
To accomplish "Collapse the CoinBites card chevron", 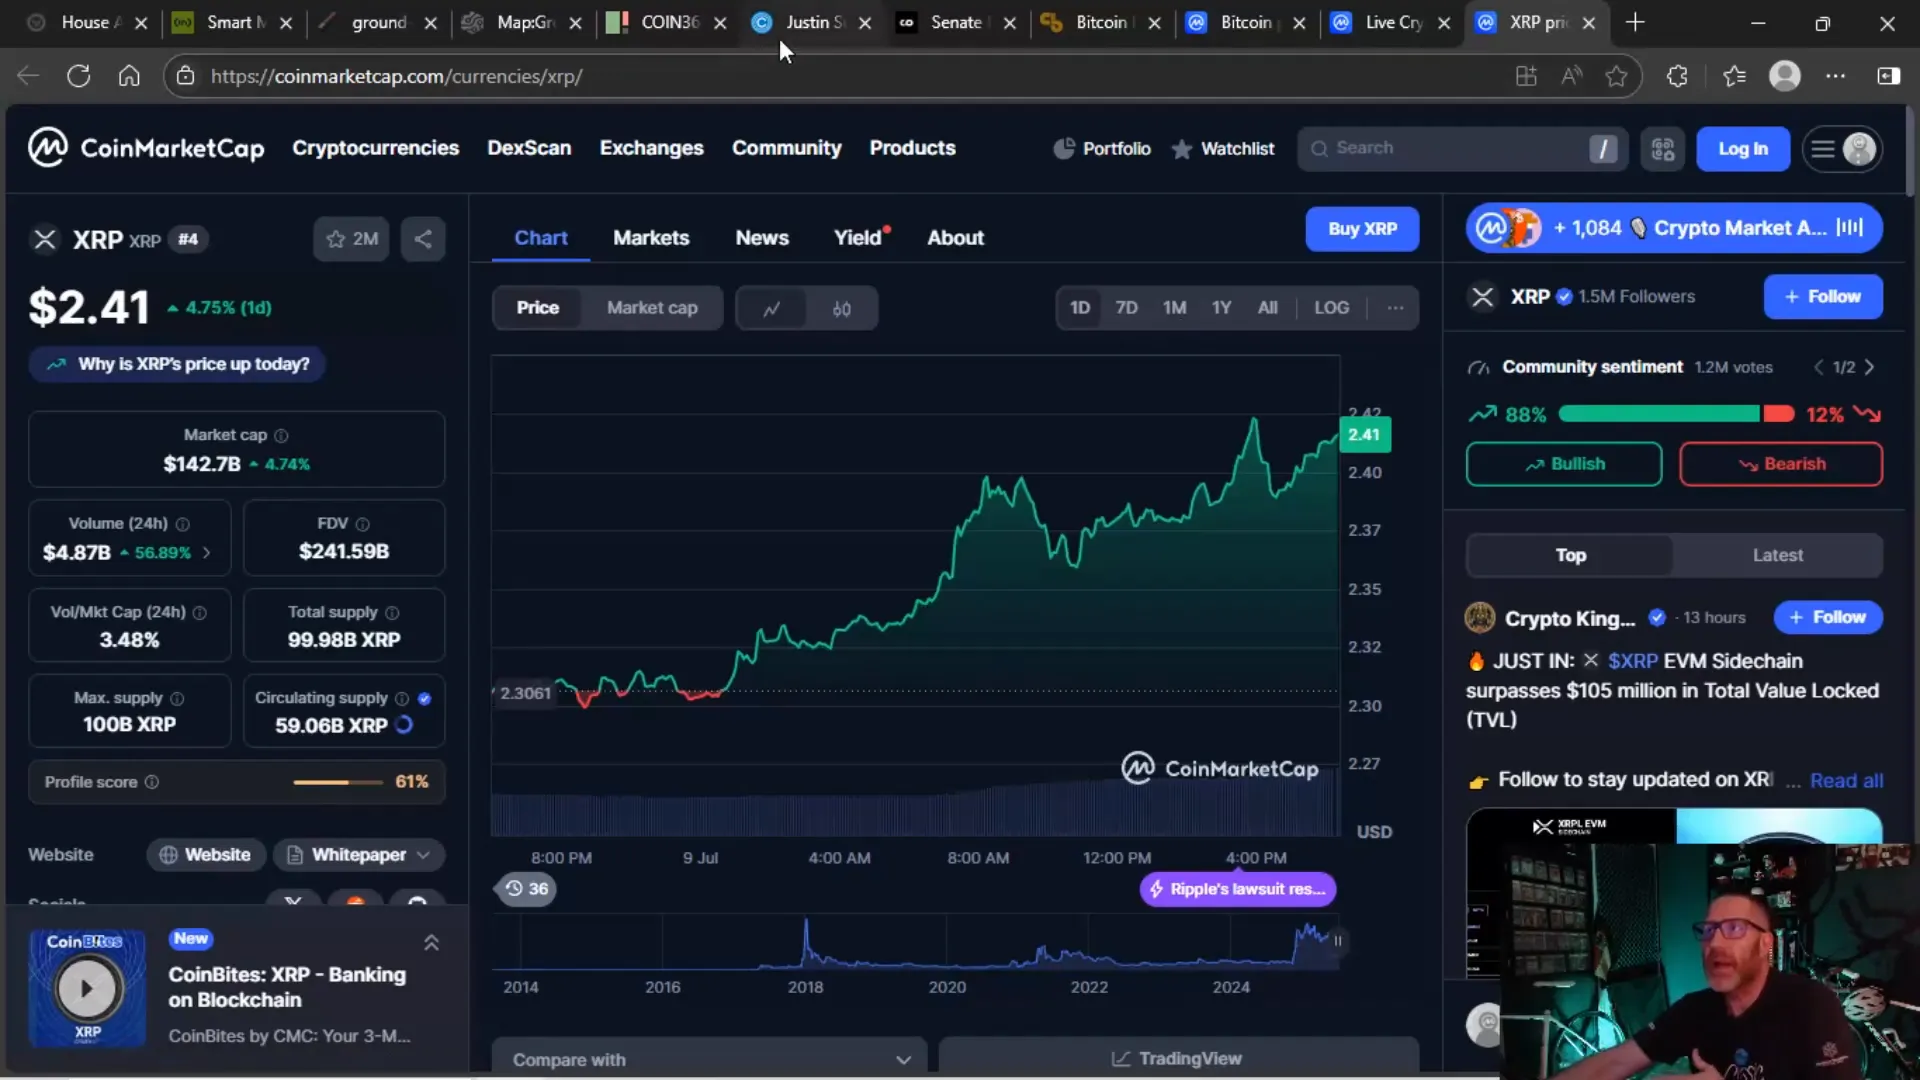I will pos(431,943).
